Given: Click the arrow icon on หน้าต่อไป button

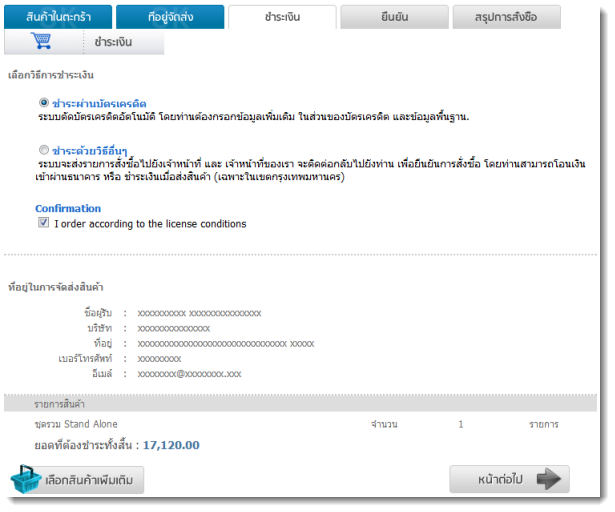Looking at the screenshot, I should pos(549,479).
